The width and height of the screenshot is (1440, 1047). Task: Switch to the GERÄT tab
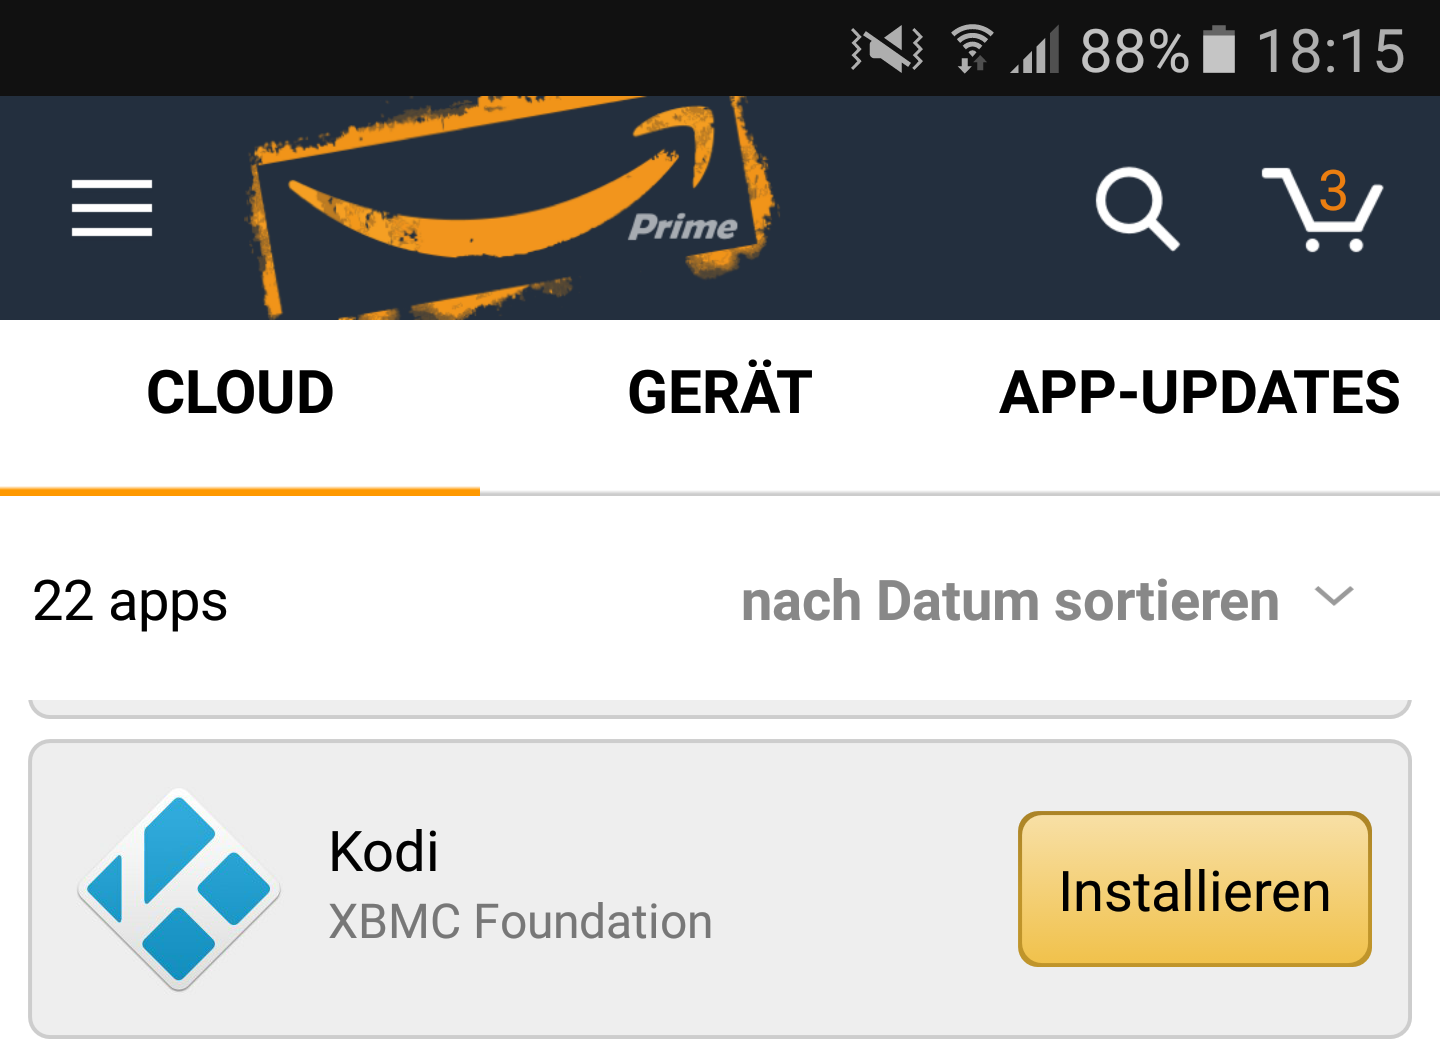pos(720,392)
